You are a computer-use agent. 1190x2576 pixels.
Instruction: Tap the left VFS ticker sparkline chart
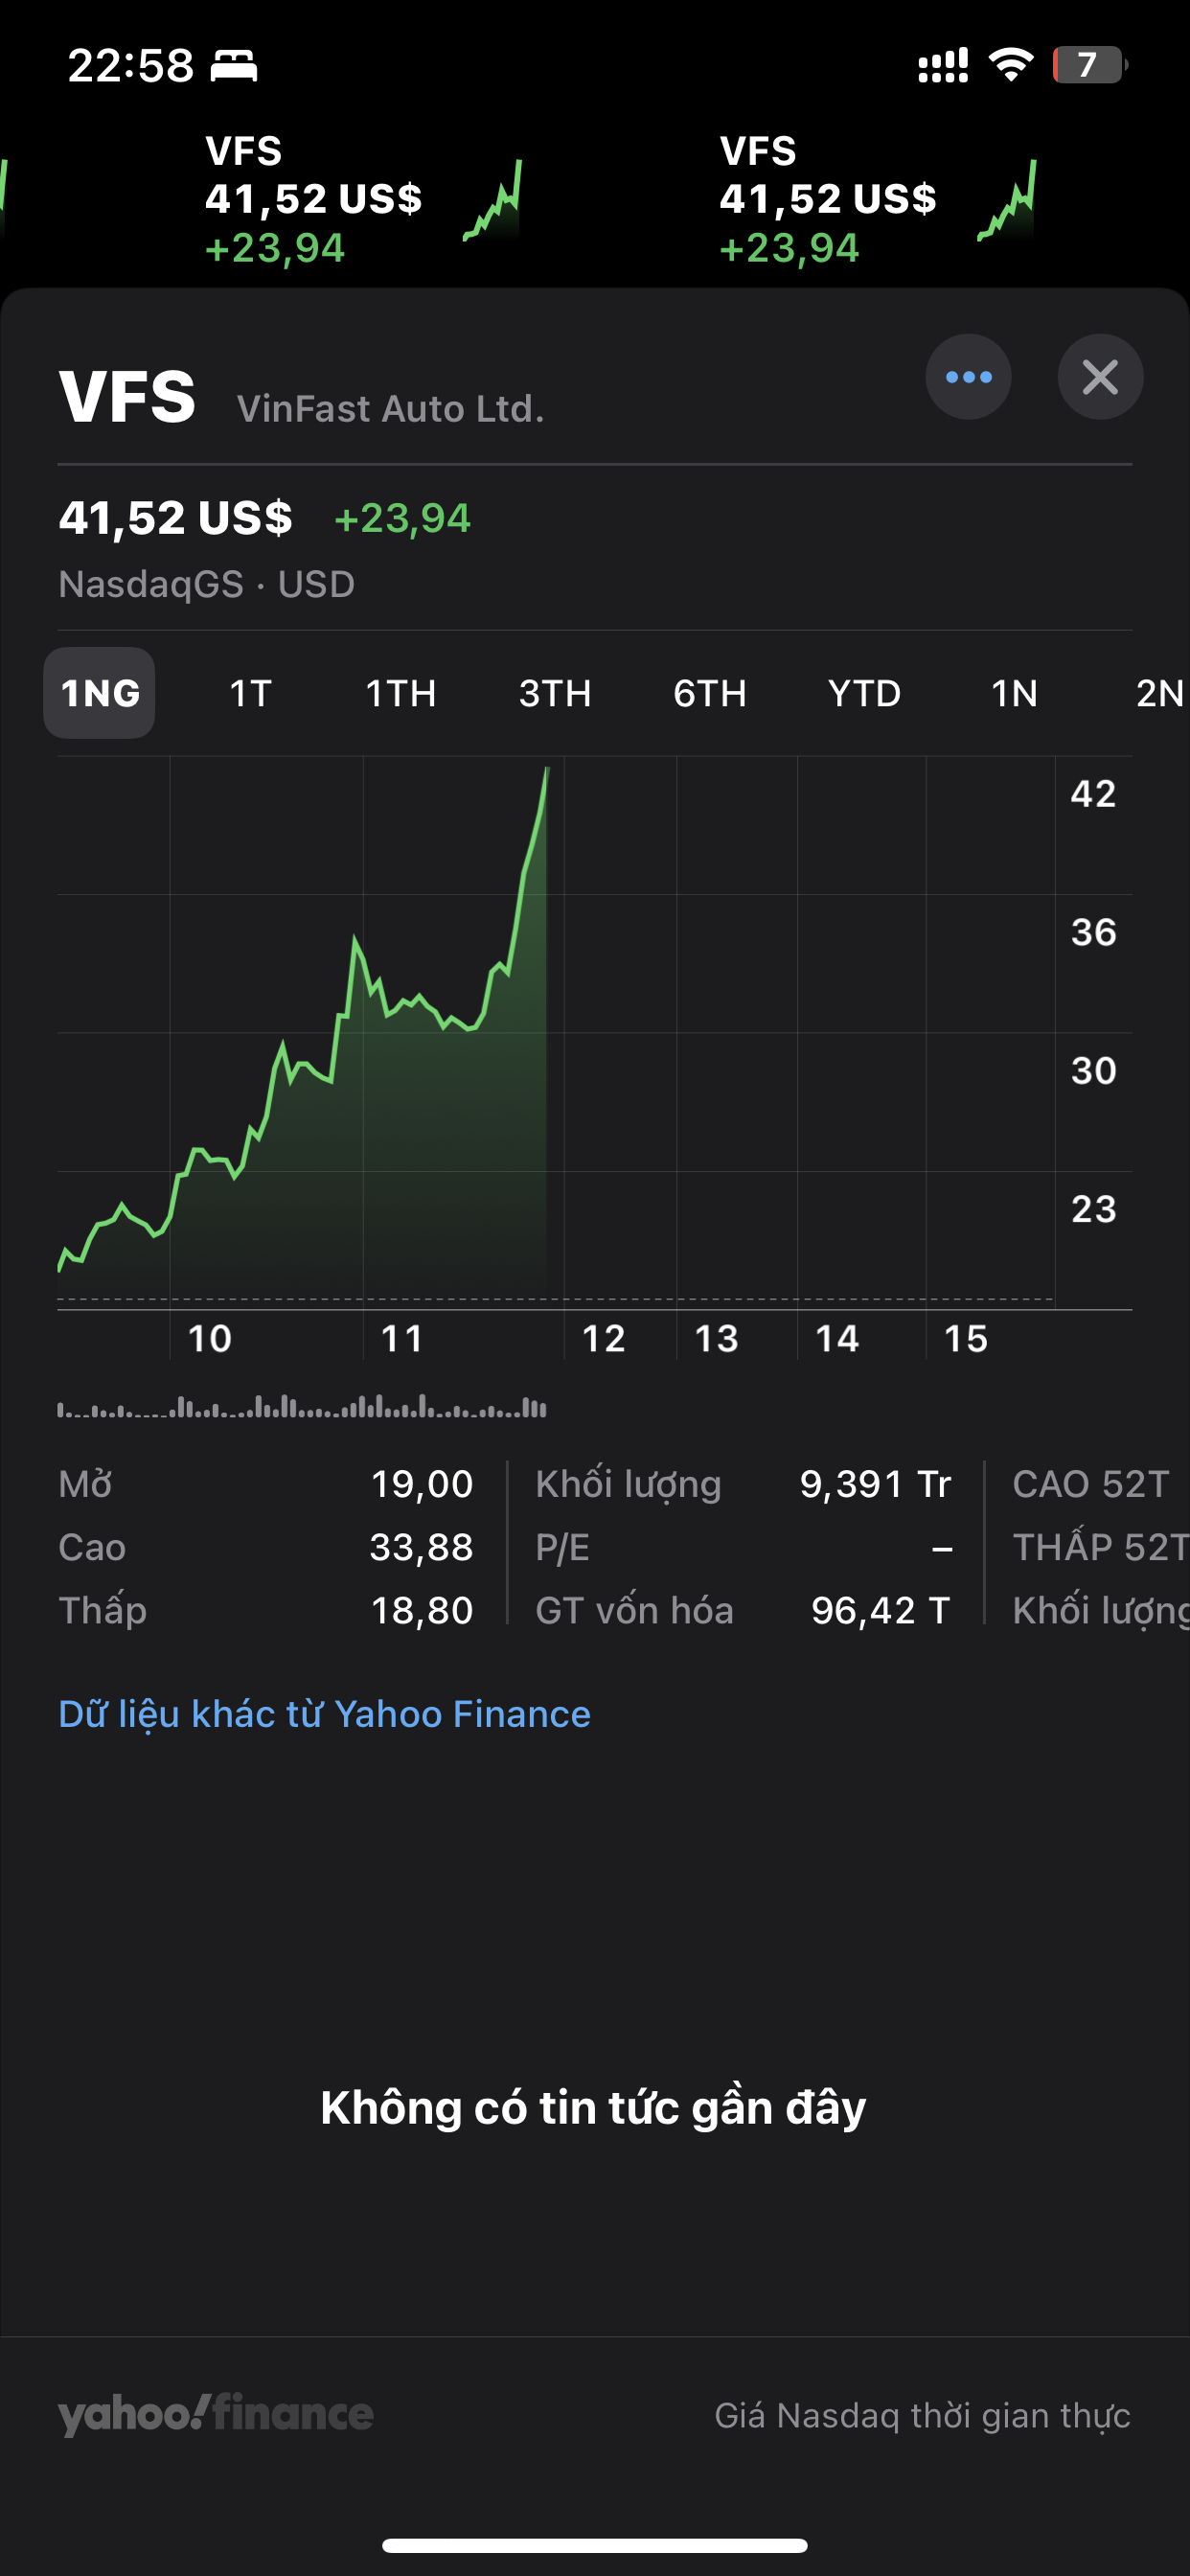492,202
